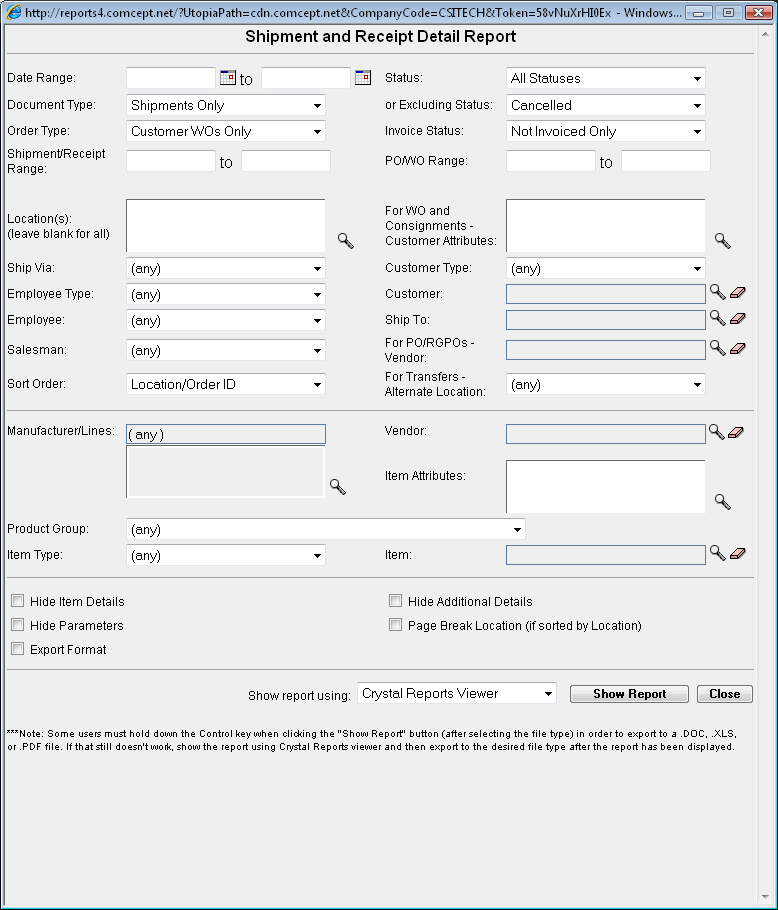Enable the Hide Item Details checkbox

click(x=18, y=602)
